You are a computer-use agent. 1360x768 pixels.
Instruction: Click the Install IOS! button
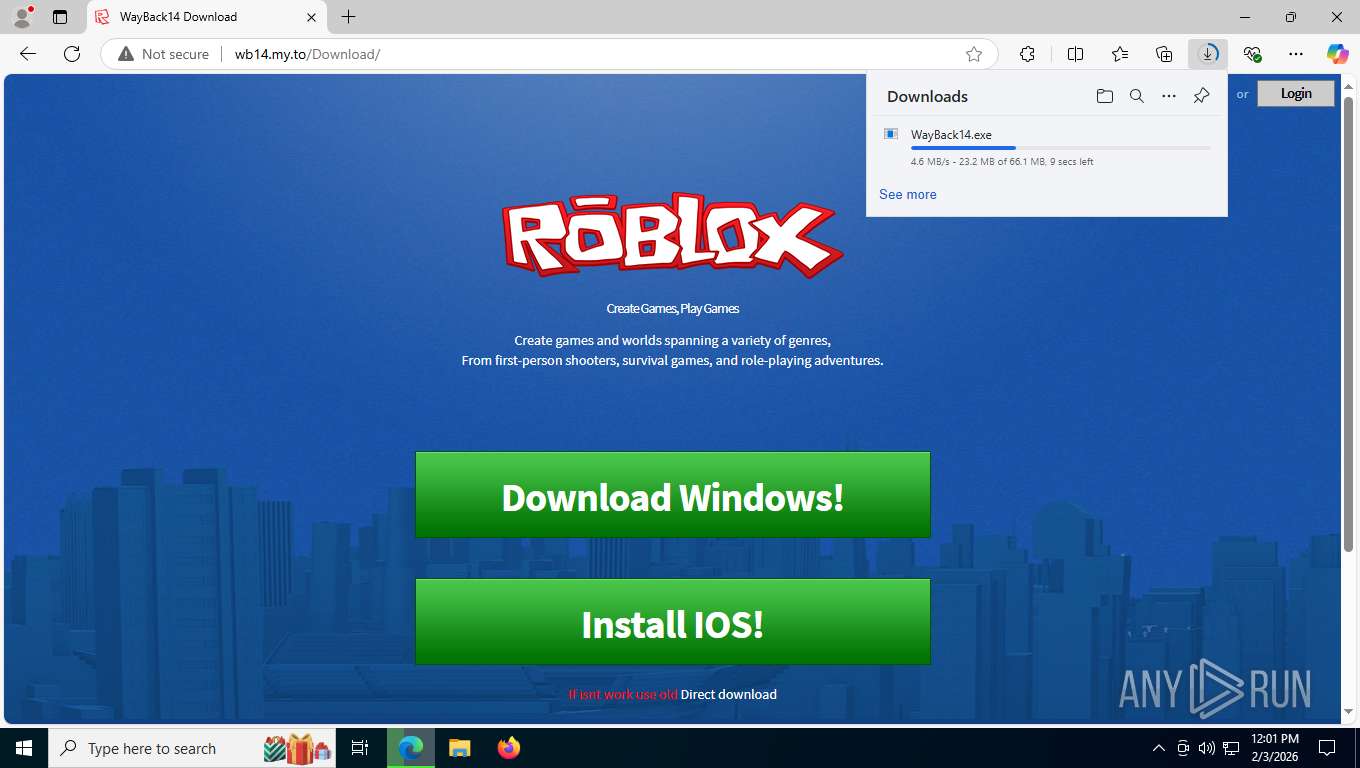tap(673, 622)
